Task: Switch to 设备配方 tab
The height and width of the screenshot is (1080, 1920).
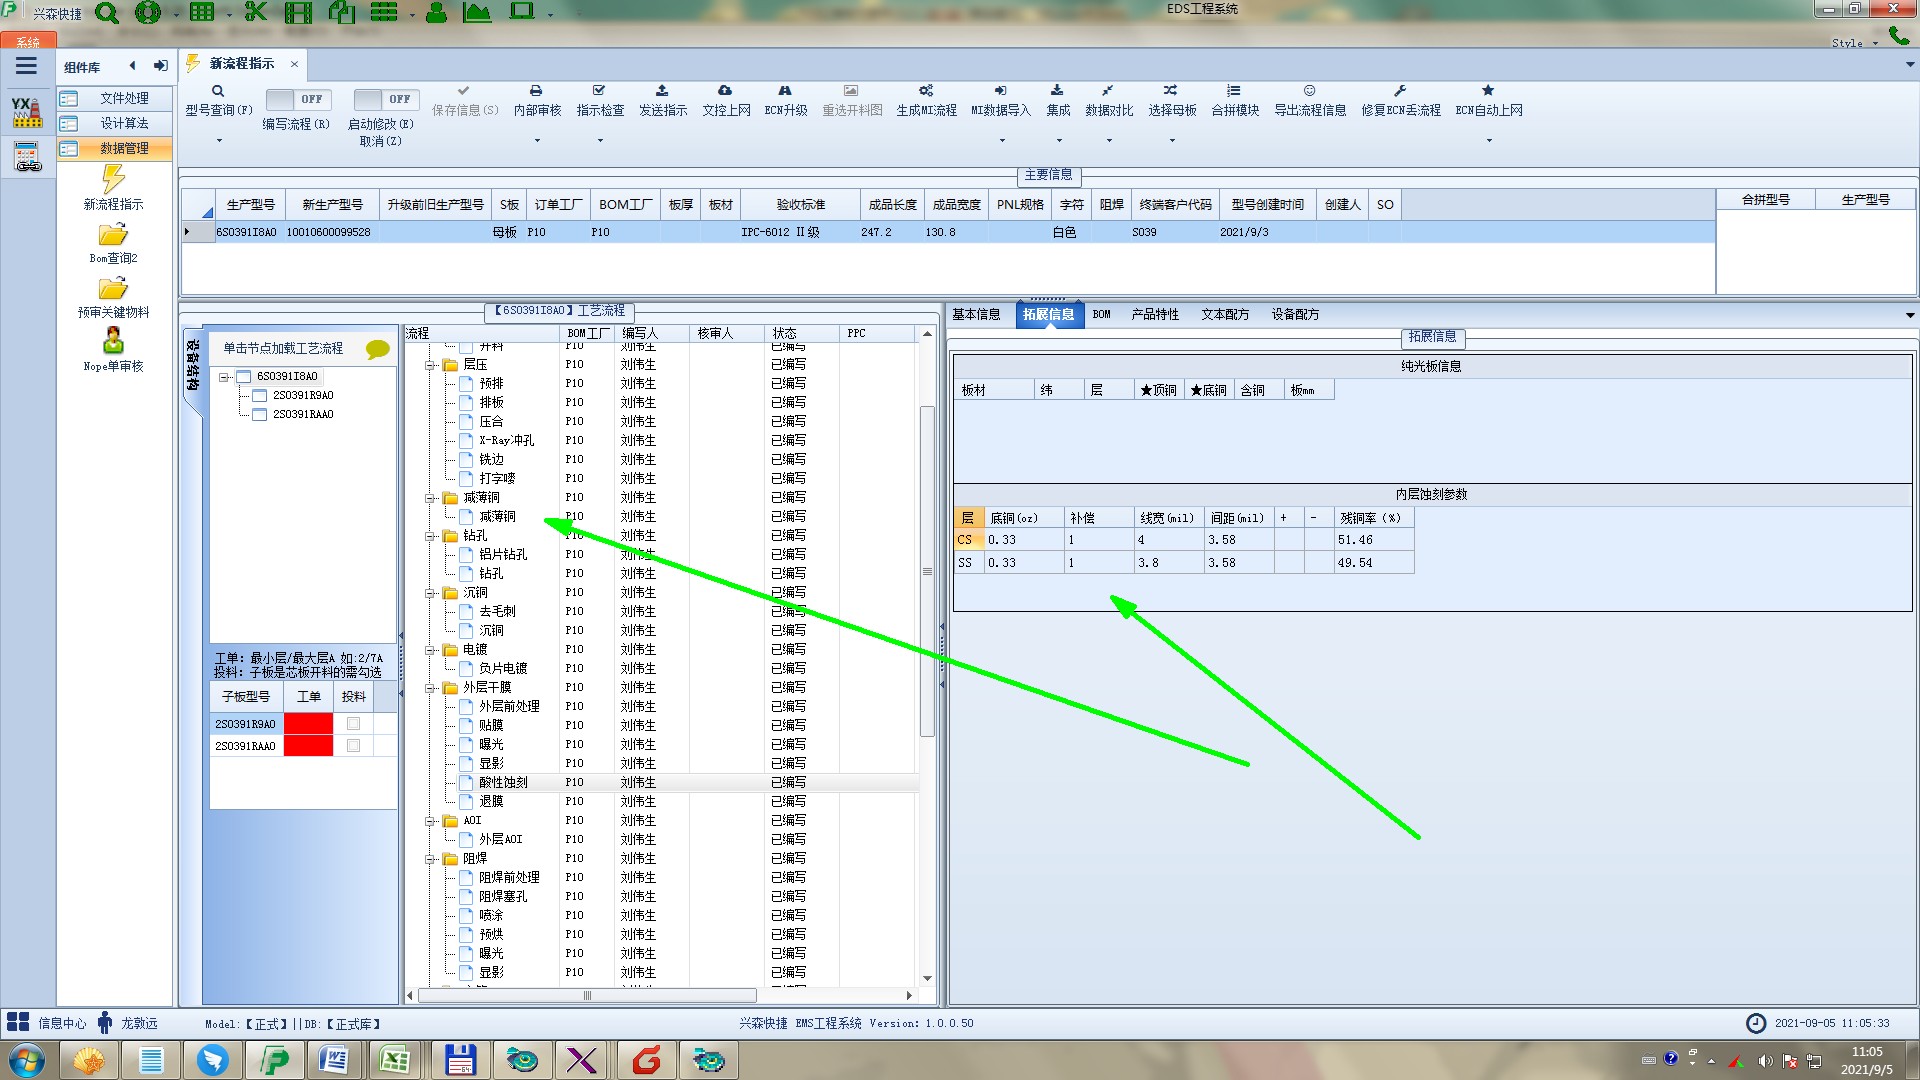Action: click(x=1295, y=314)
